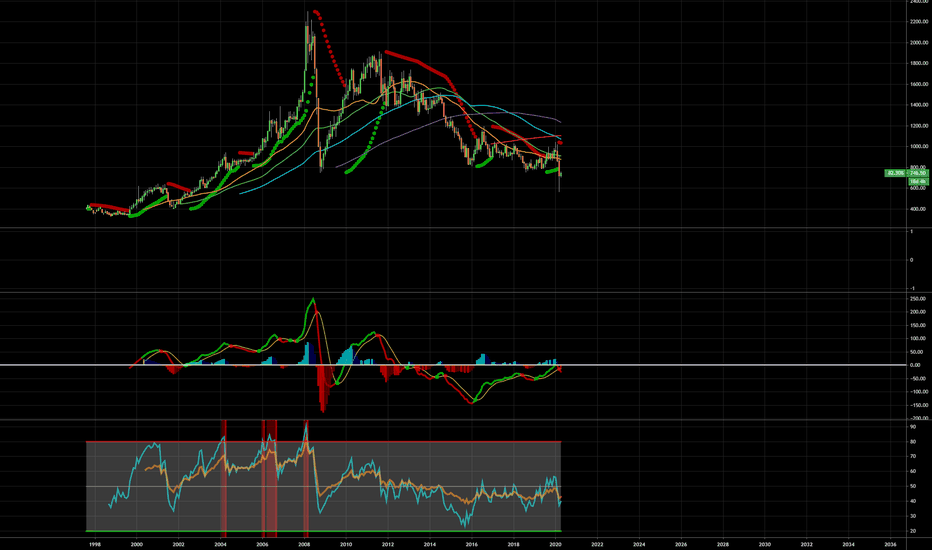The height and width of the screenshot is (550, 932).
Task: Click the 2030 year on time axis
Action: coord(765,544)
